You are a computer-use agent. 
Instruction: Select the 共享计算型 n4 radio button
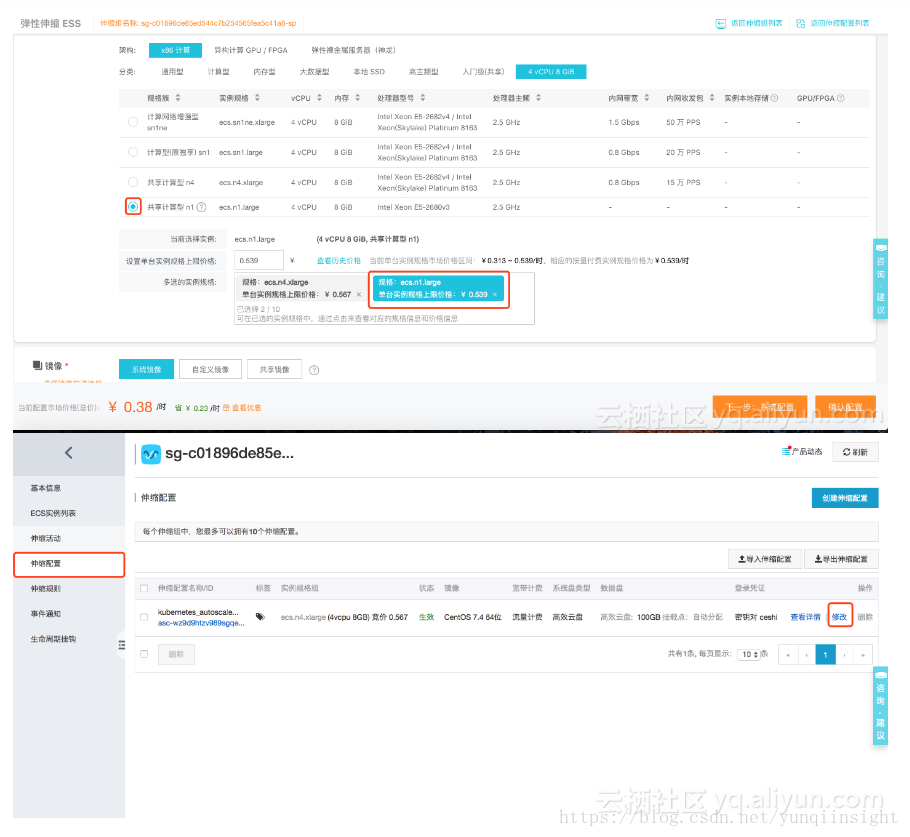133,182
